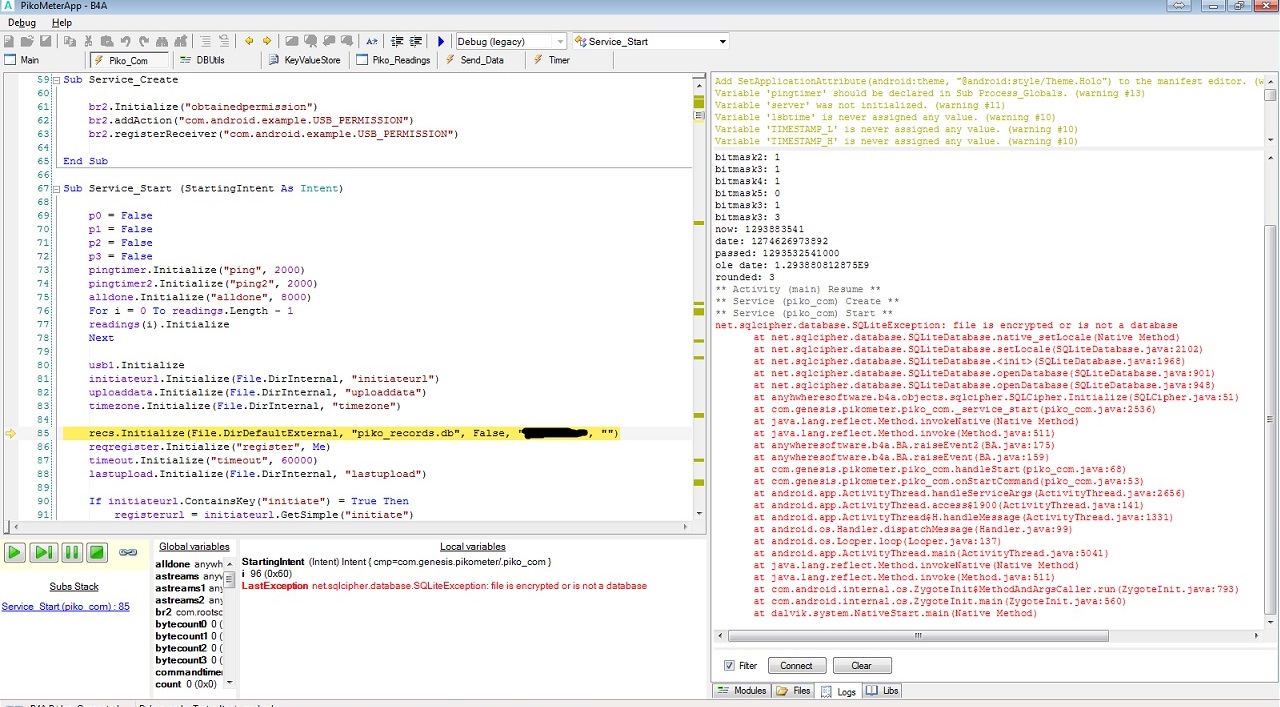Click the green Continue debug button
1280x707 pixels.
click(x=15, y=552)
